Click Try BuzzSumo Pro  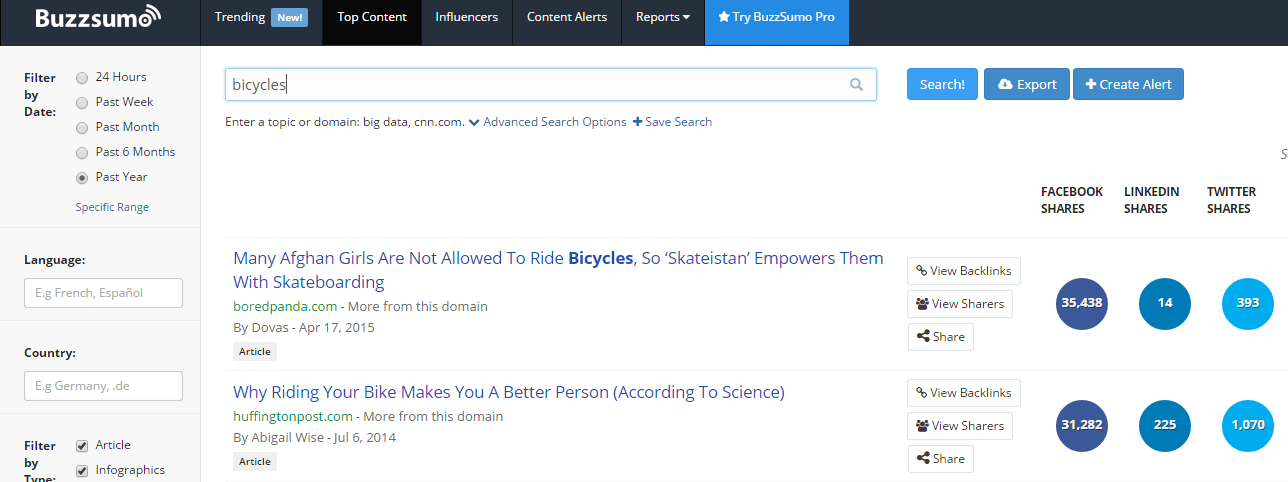[x=777, y=17]
